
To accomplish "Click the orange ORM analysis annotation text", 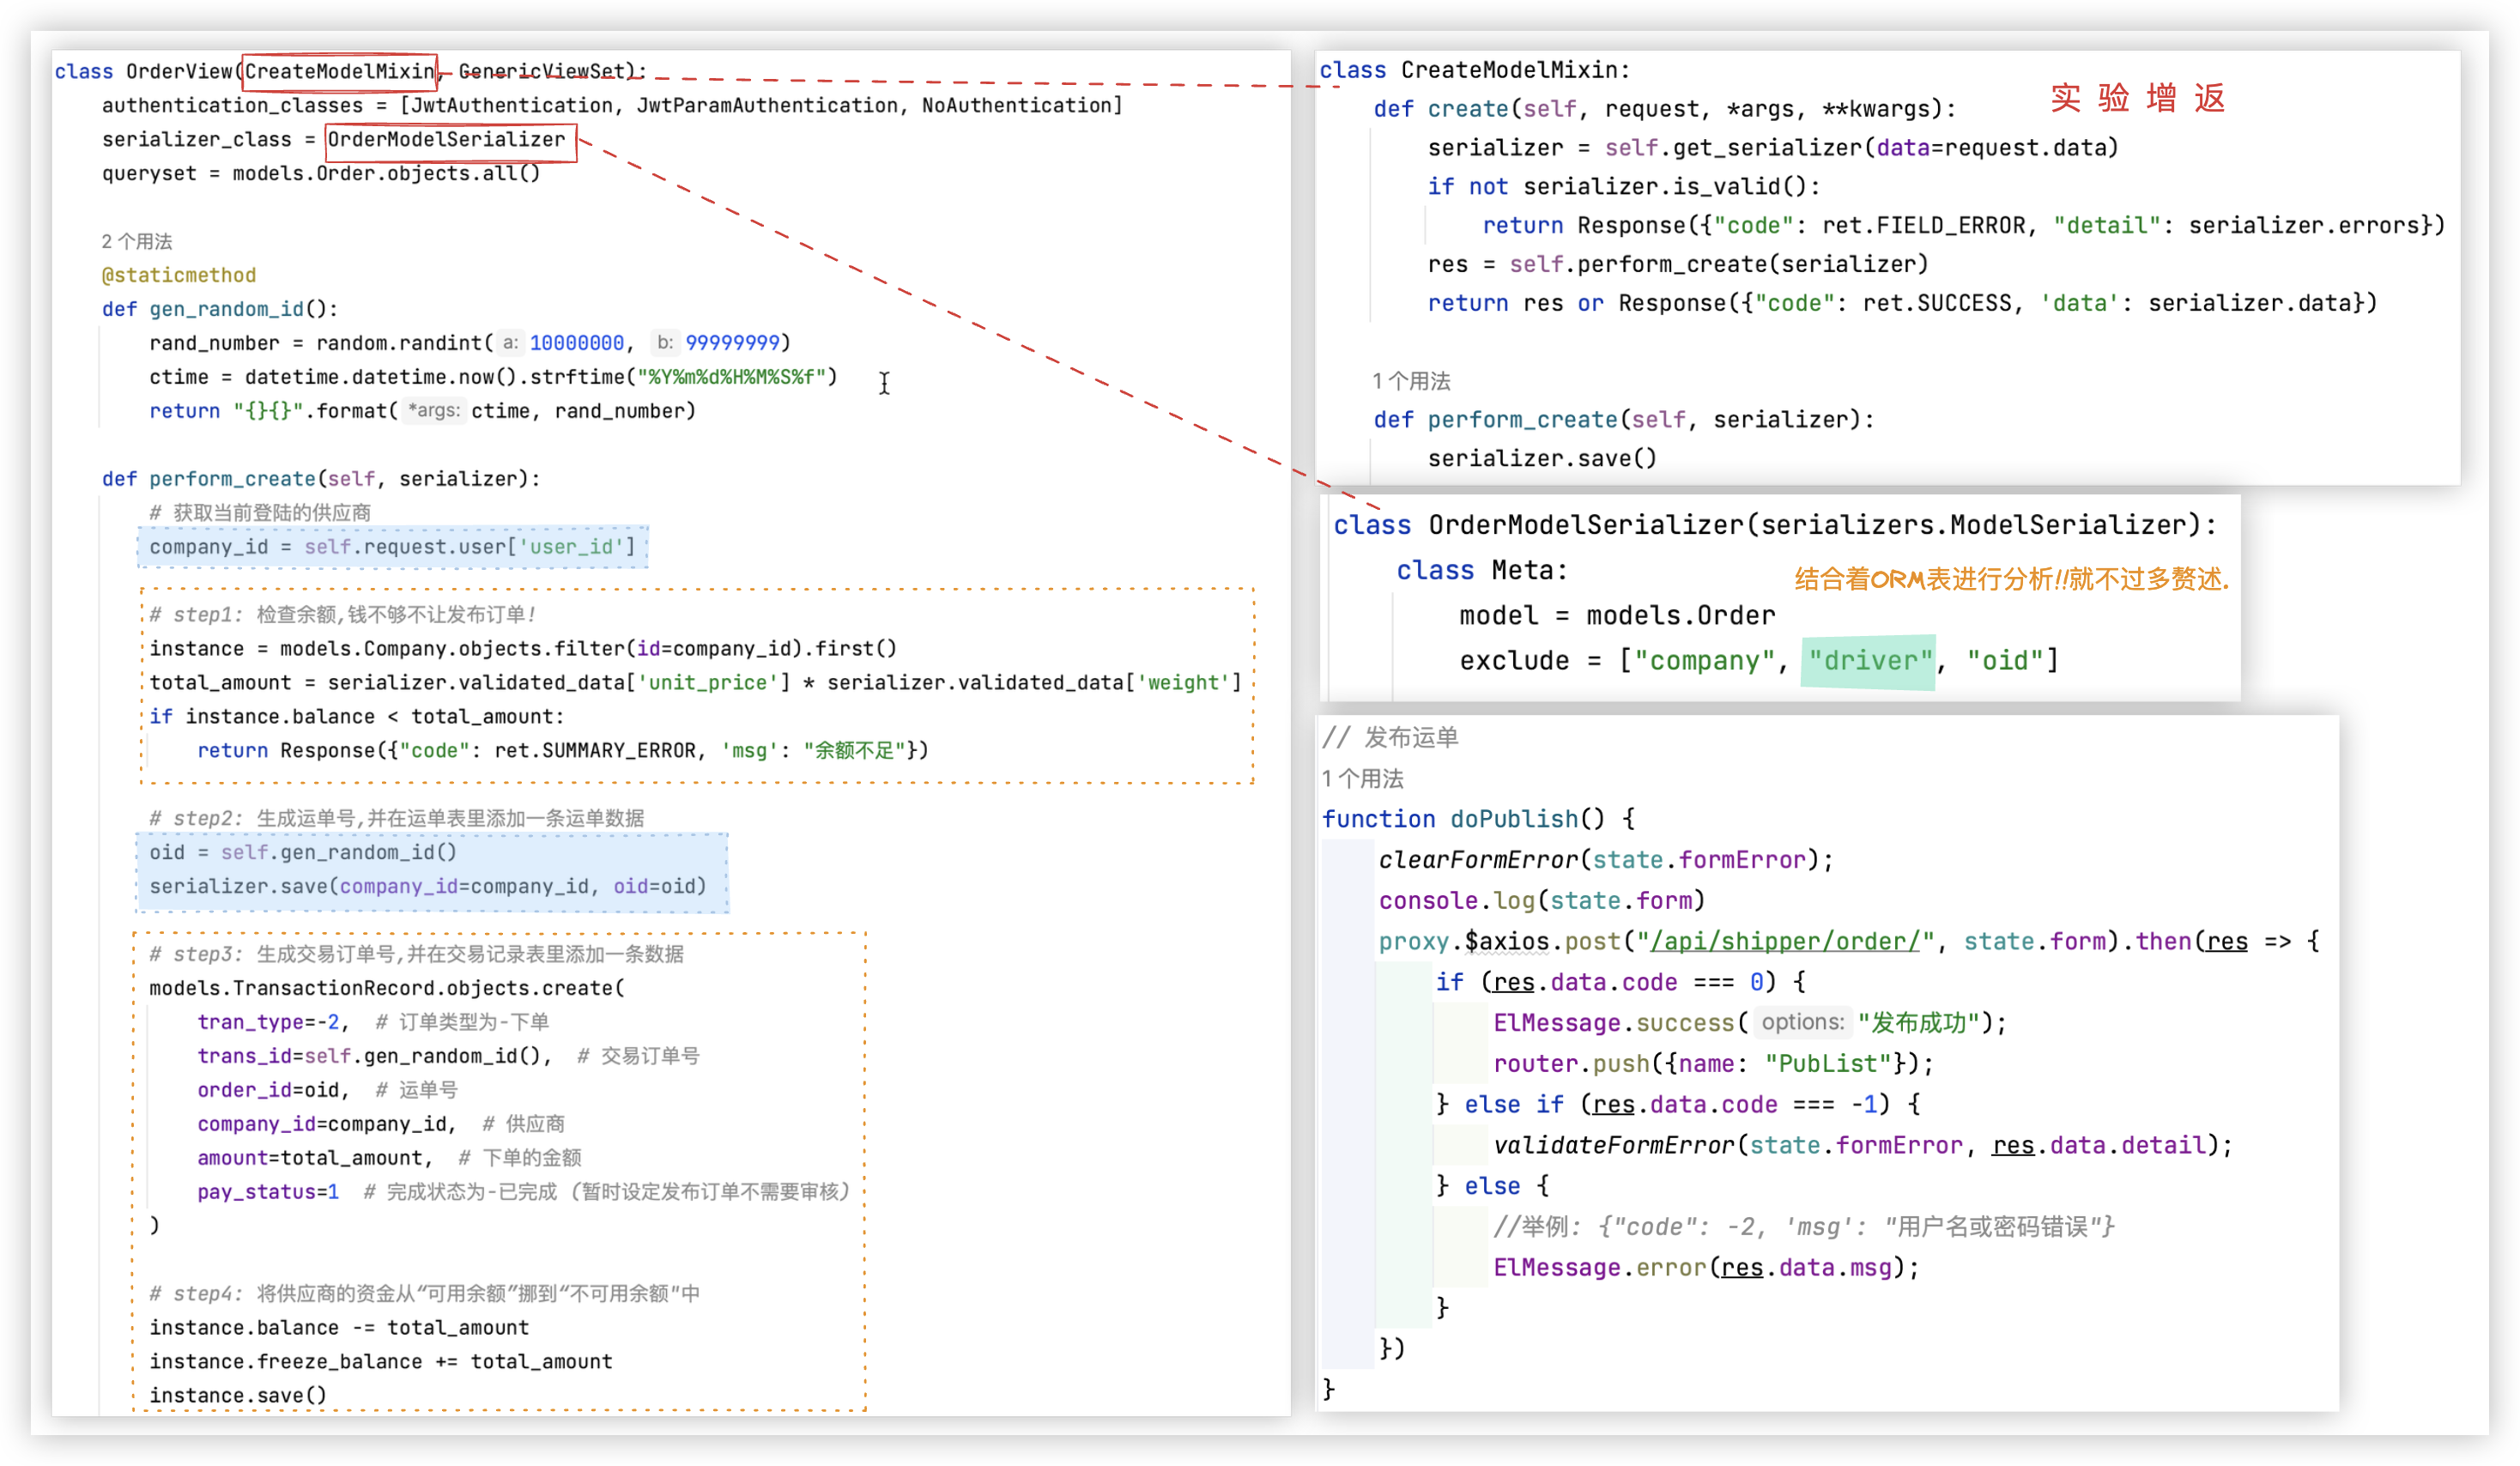I will tap(2011, 579).
